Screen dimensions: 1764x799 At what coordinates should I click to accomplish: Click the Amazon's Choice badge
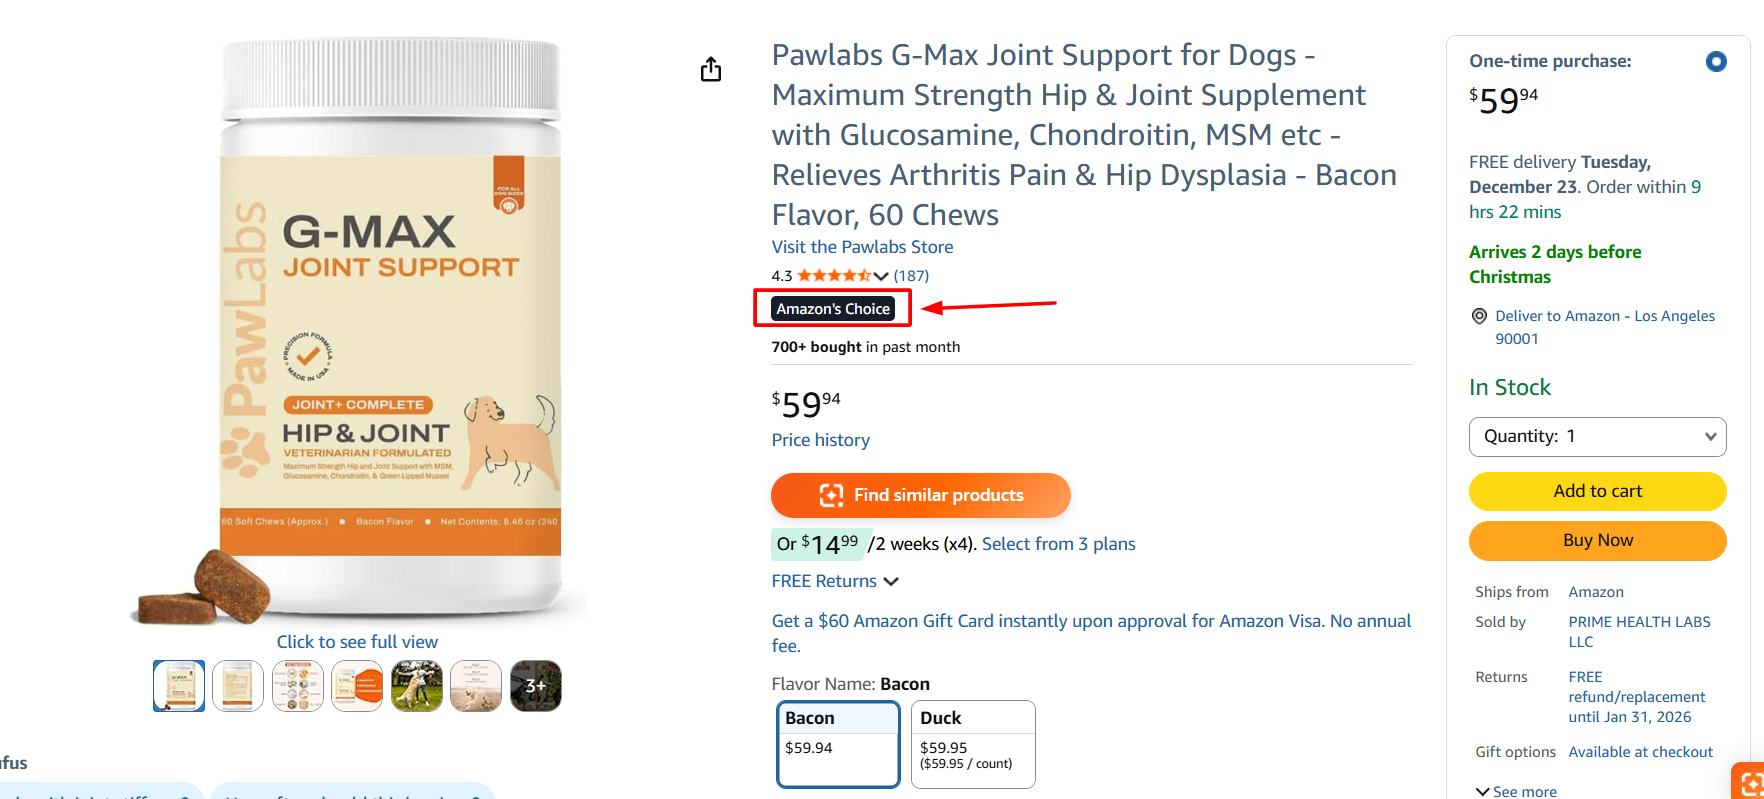833,309
